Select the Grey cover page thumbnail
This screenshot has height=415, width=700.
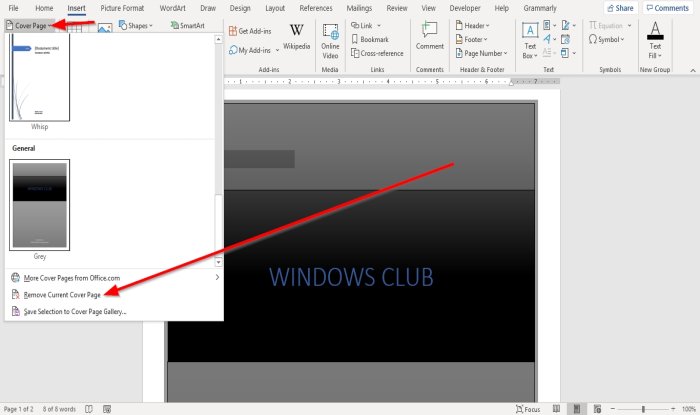coord(40,205)
